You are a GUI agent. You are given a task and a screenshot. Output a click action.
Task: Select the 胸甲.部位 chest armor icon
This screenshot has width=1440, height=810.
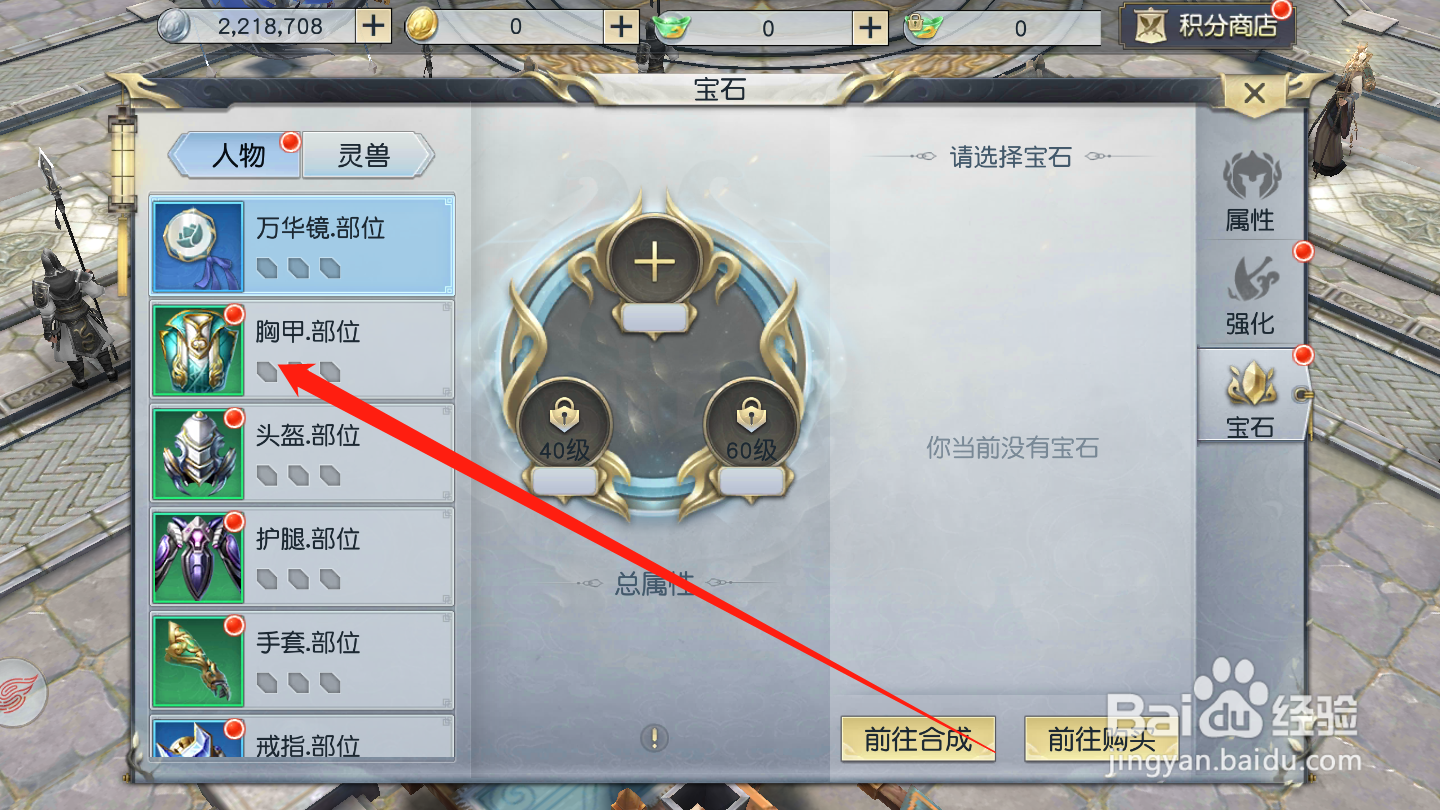pos(199,351)
